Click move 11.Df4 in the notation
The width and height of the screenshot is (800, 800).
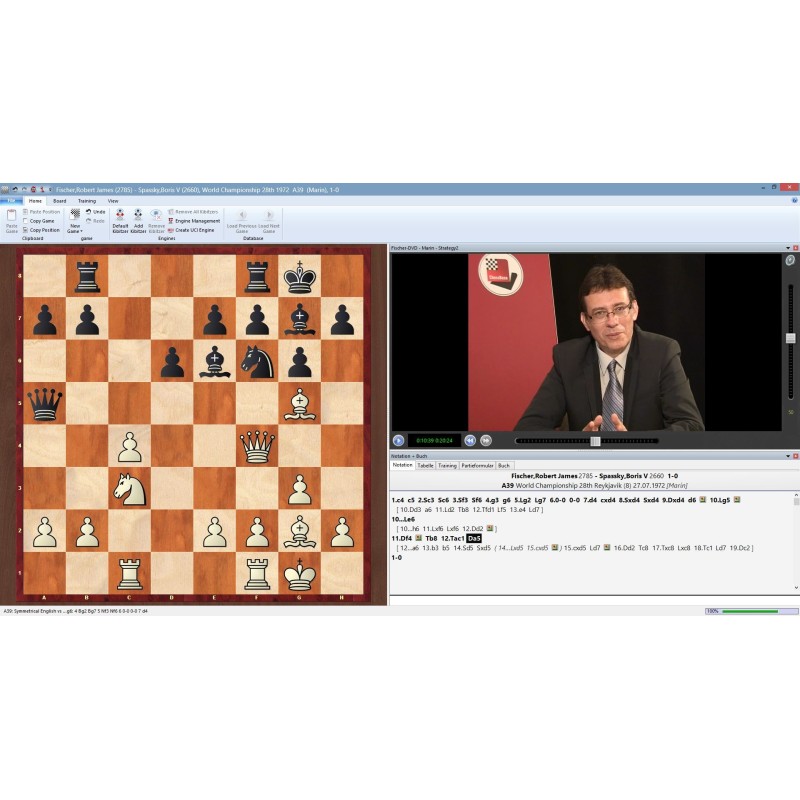pos(402,538)
